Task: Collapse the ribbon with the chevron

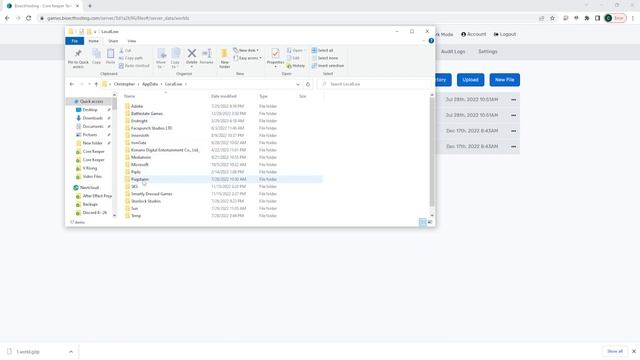Action: pyautogui.click(x=423, y=41)
